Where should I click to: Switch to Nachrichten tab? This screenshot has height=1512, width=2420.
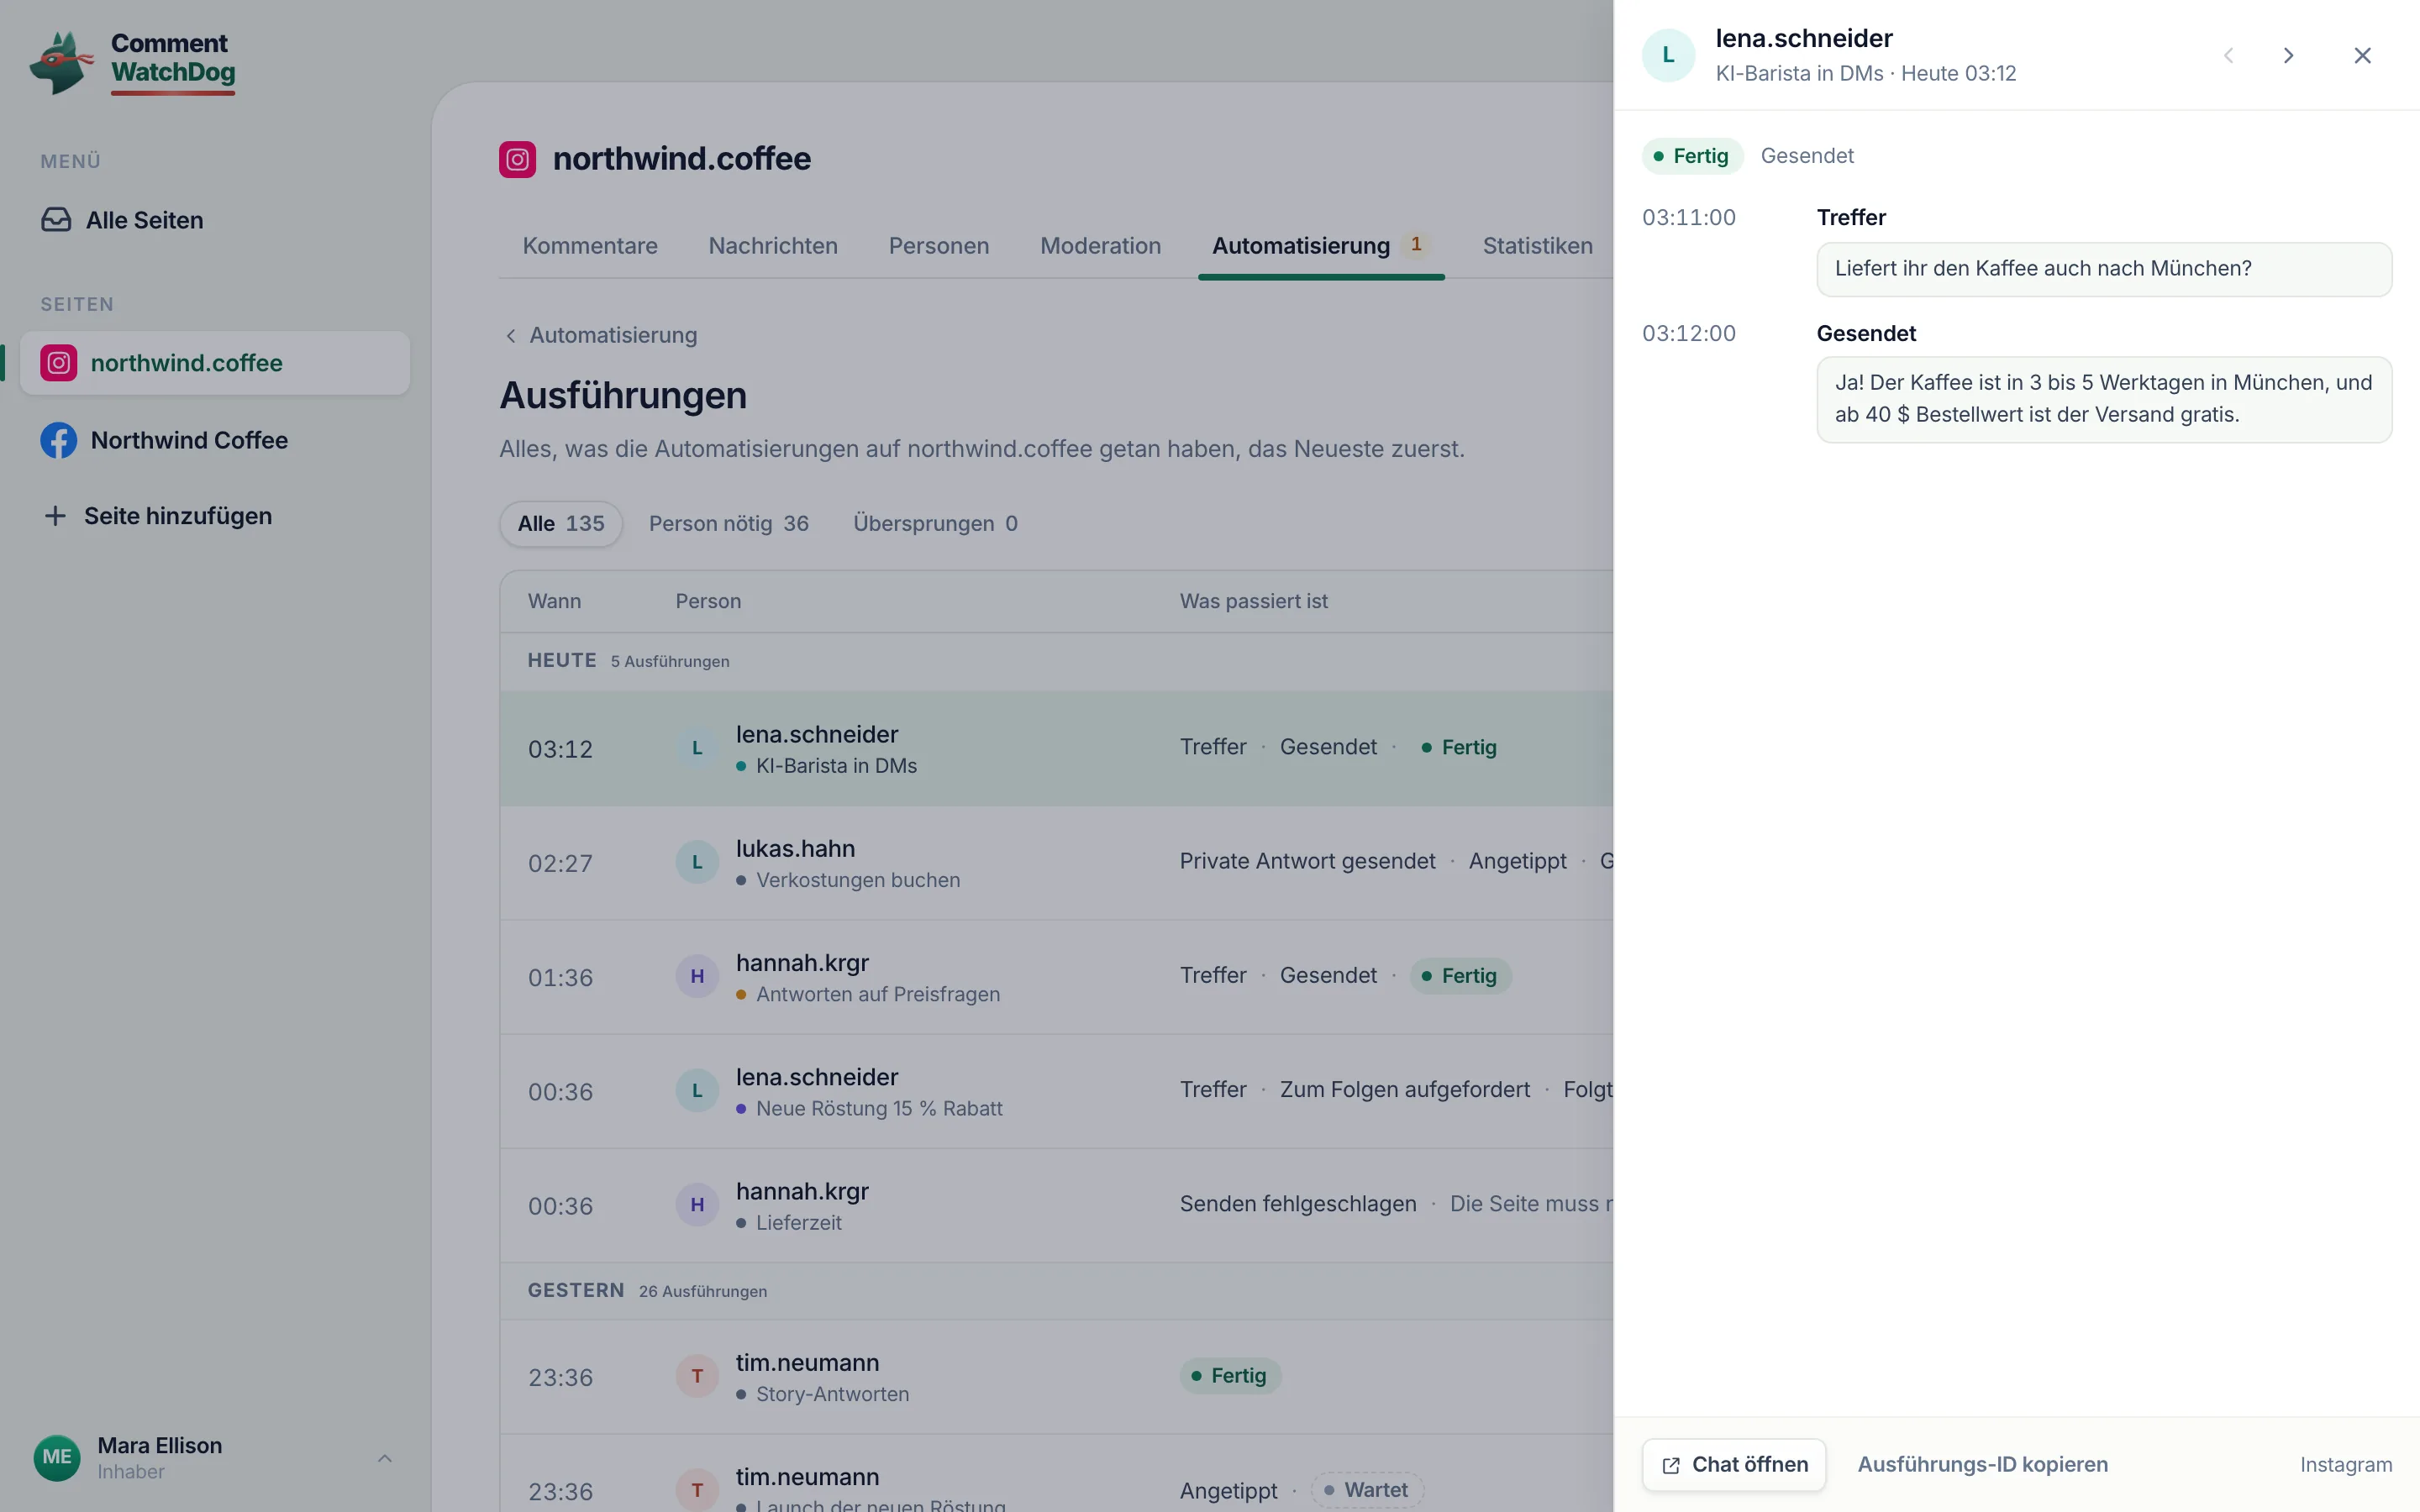point(773,246)
